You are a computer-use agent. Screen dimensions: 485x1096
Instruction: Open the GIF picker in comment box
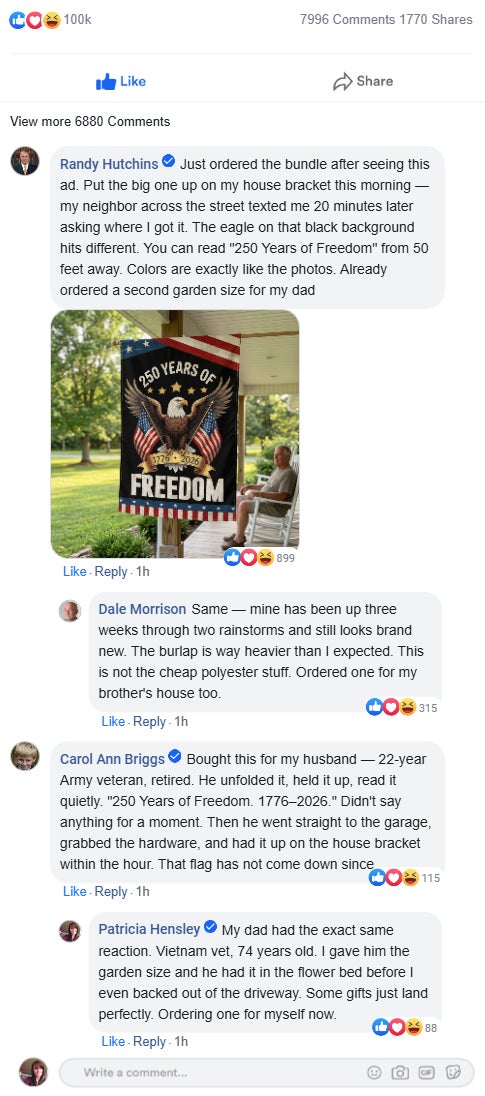(x=426, y=1072)
